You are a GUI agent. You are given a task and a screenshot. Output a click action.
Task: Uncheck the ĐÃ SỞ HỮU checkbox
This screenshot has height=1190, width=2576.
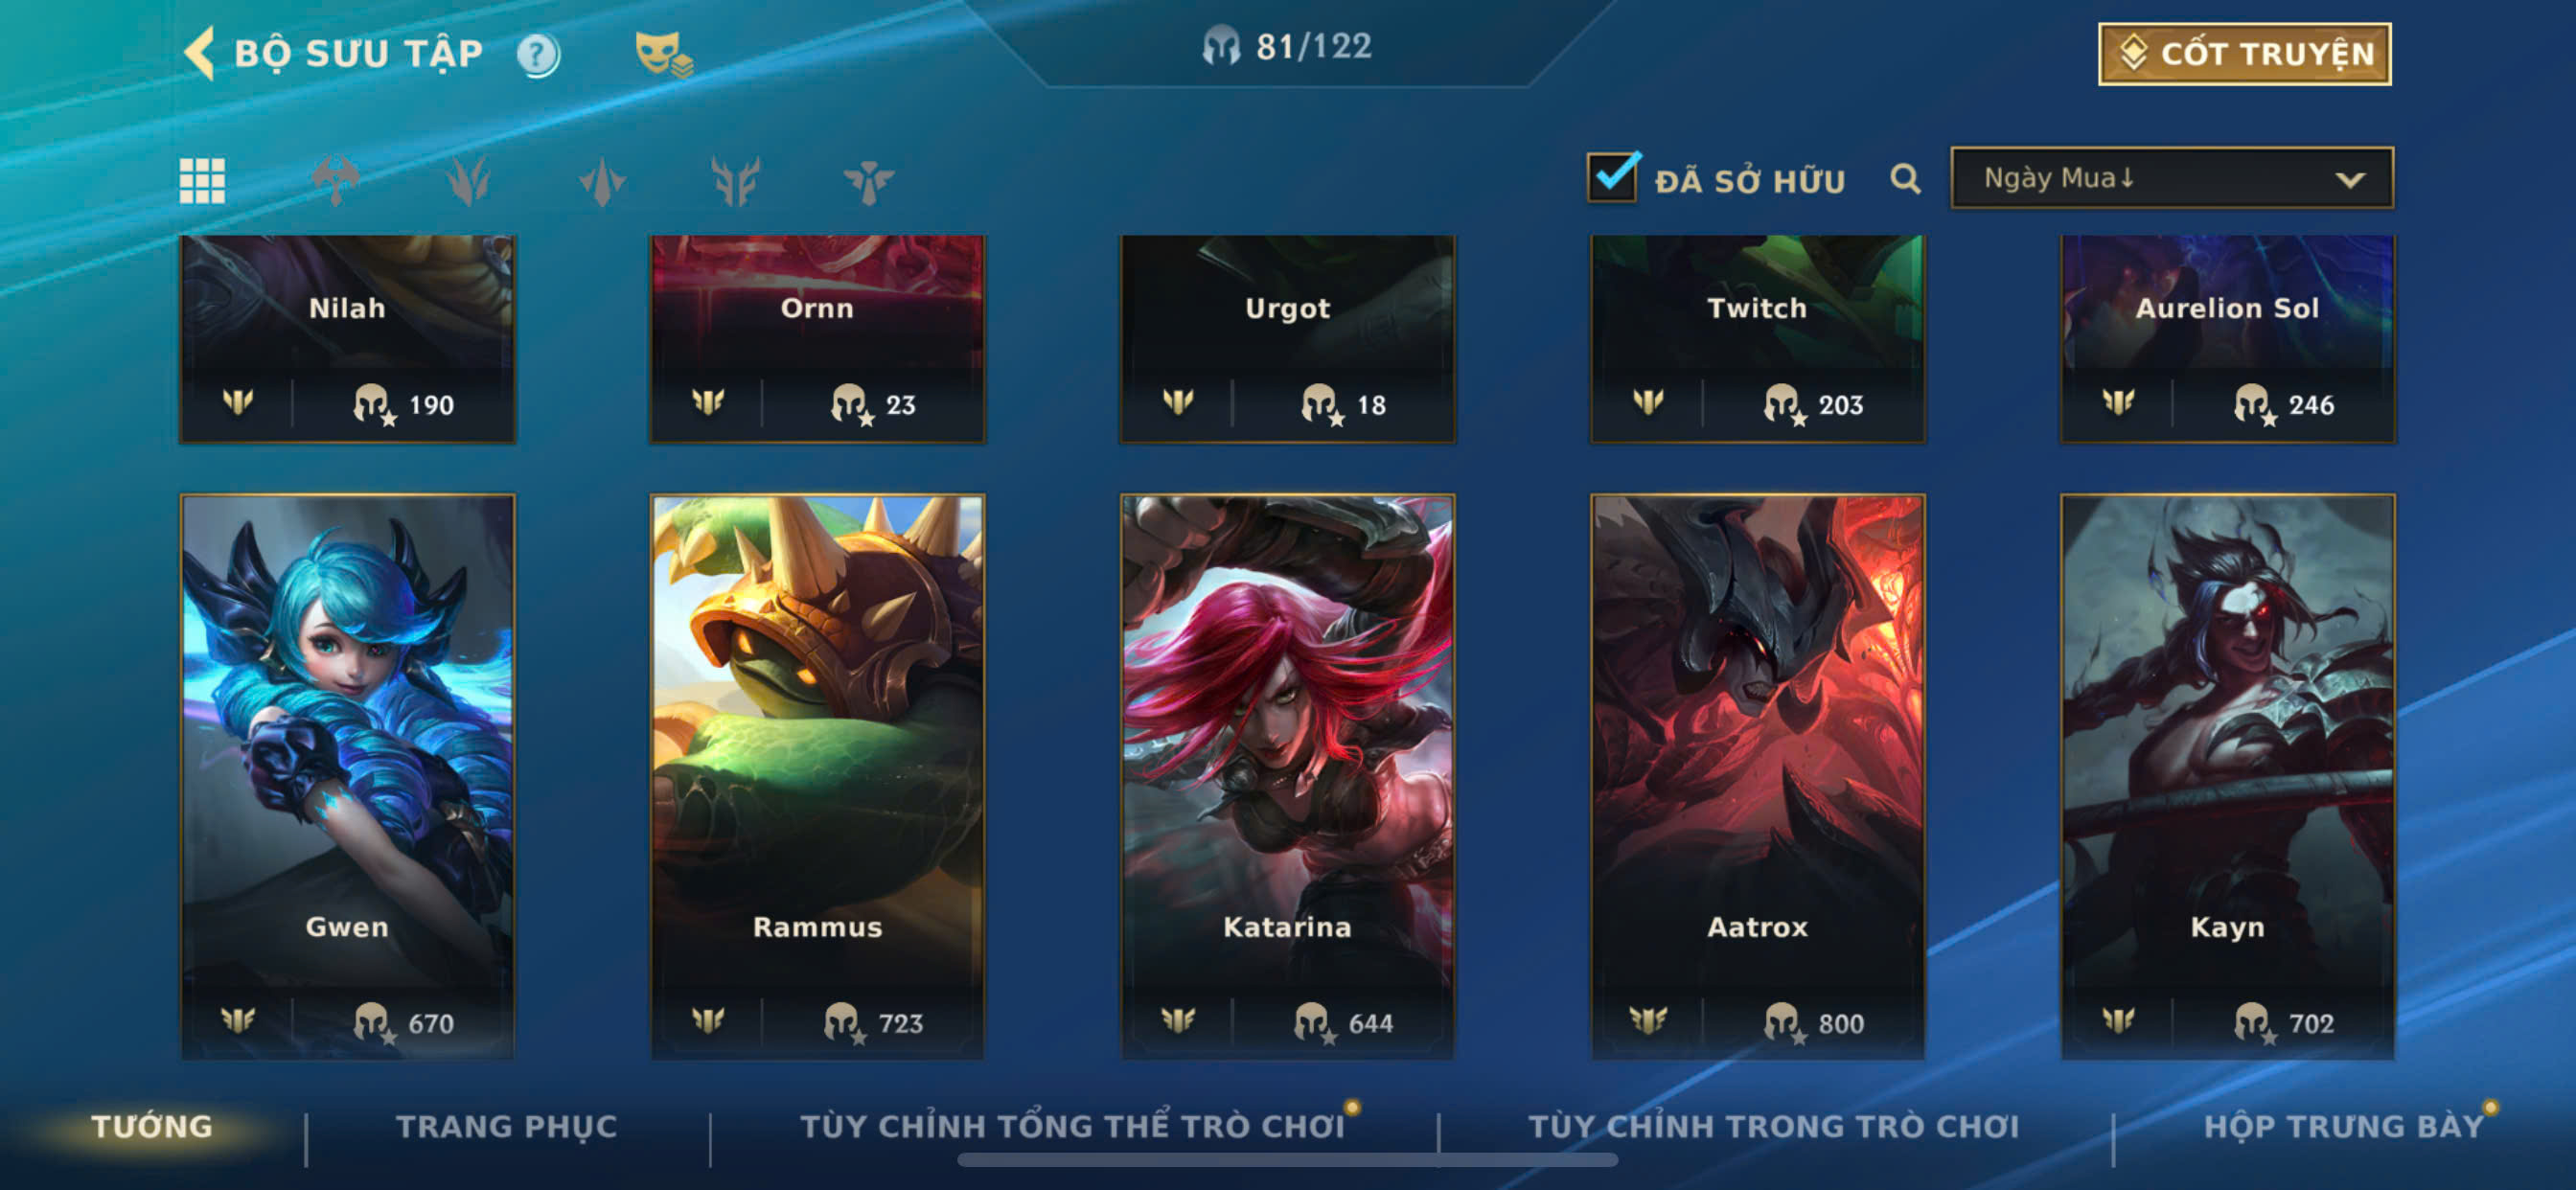tap(1613, 177)
